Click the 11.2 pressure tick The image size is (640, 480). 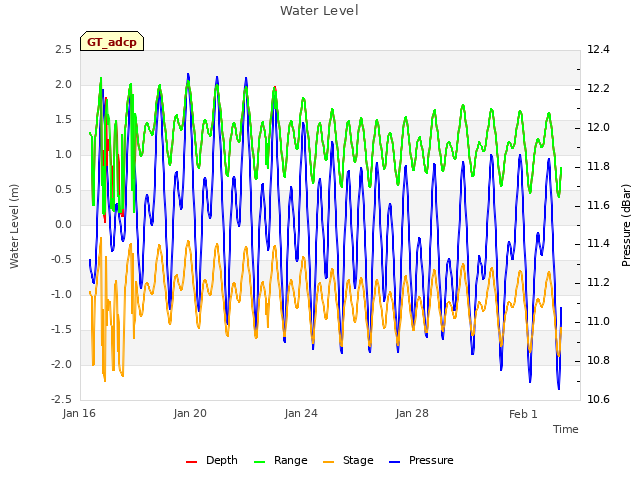(598, 282)
